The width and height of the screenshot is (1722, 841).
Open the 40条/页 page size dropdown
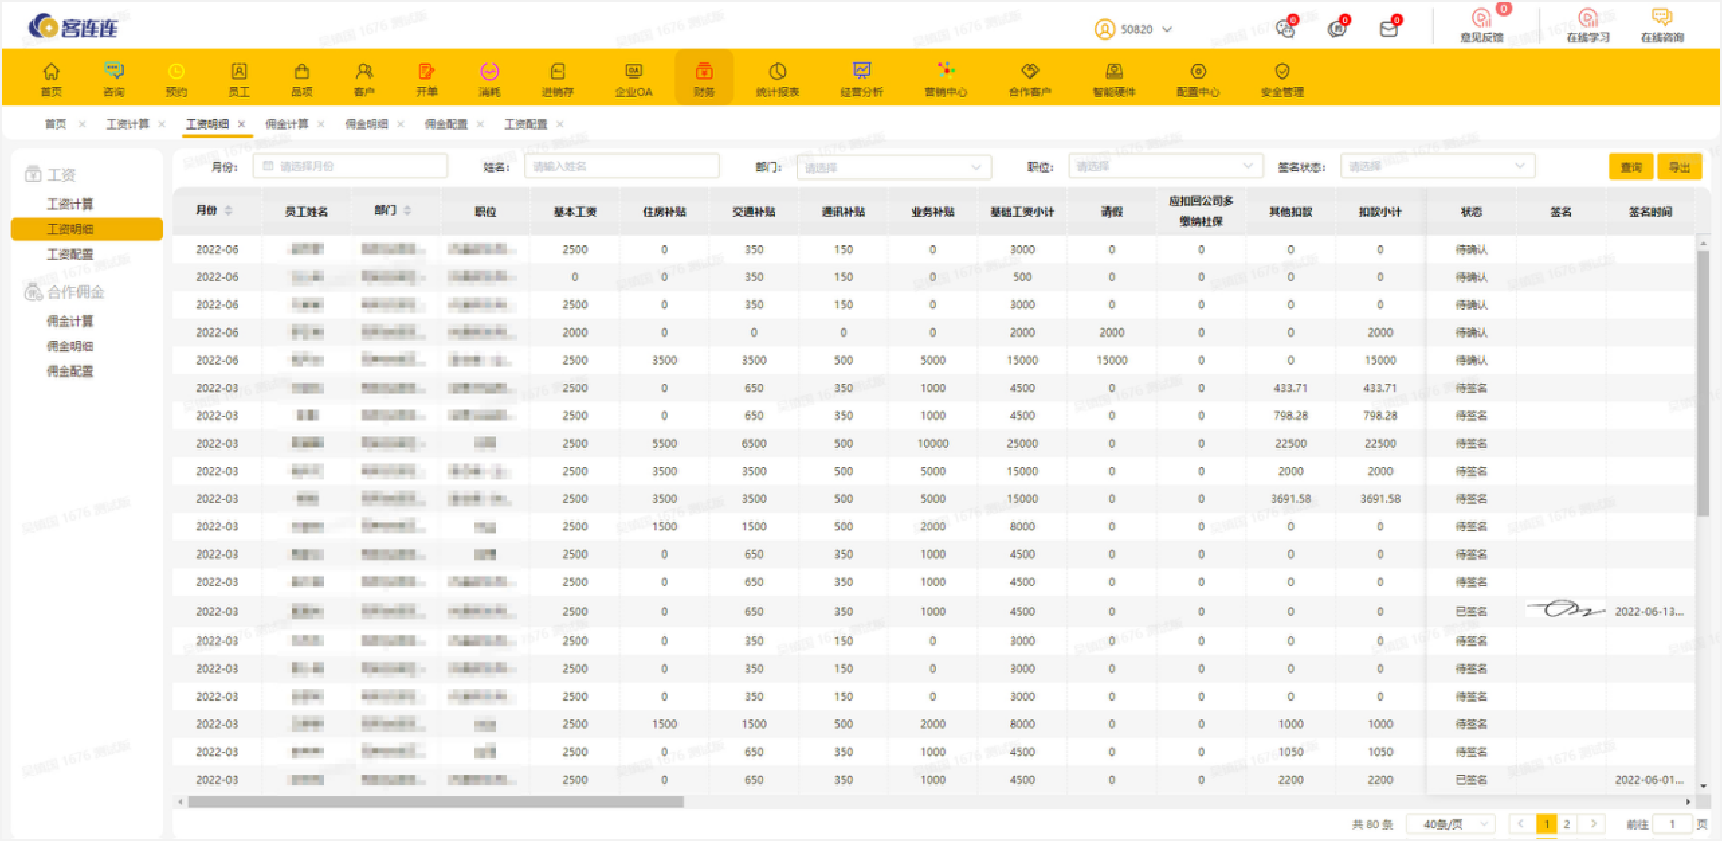tap(1451, 824)
